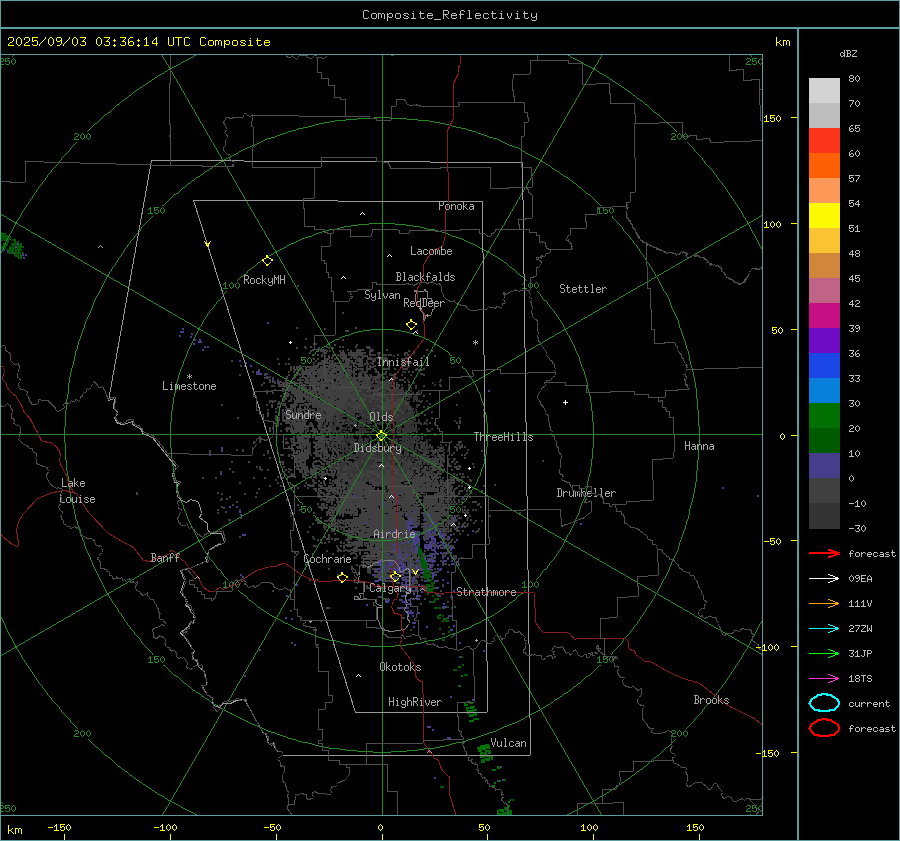Click the cyan current ellipse legend

click(824, 703)
